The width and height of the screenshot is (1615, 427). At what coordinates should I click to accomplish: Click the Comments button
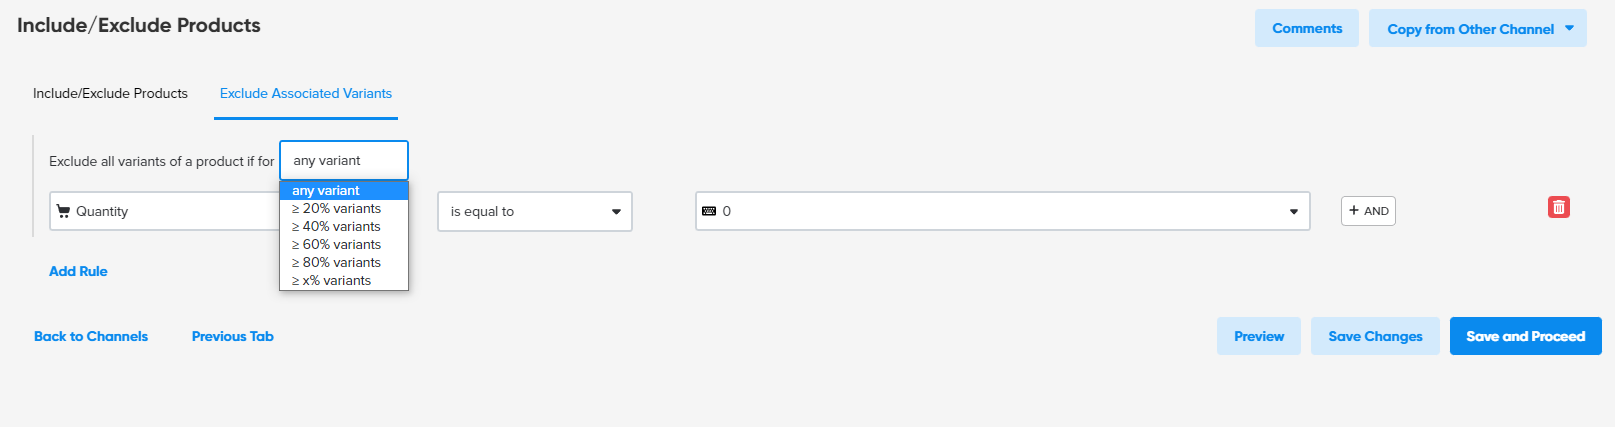coord(1306,29)
